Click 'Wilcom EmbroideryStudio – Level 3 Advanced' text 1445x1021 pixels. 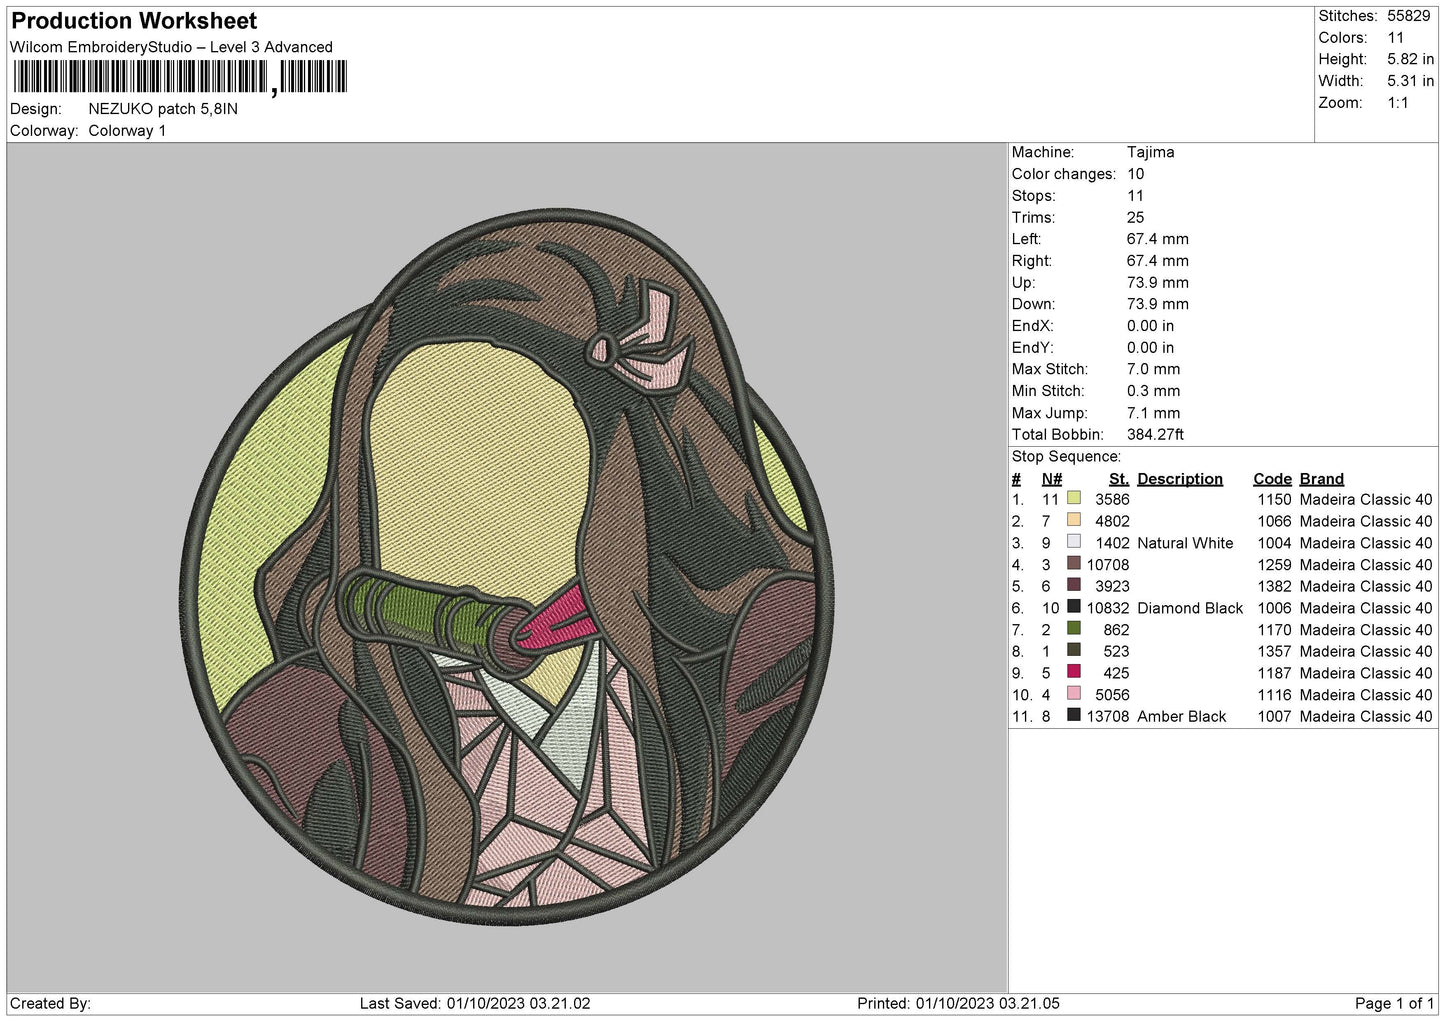coord(171,47)
